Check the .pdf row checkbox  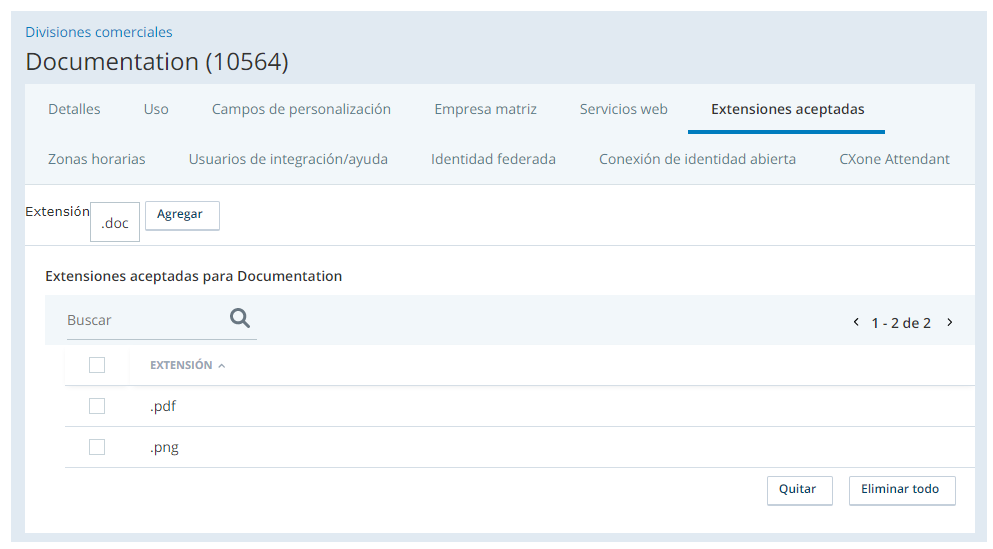pyautogui.click(x=97, y=406)
